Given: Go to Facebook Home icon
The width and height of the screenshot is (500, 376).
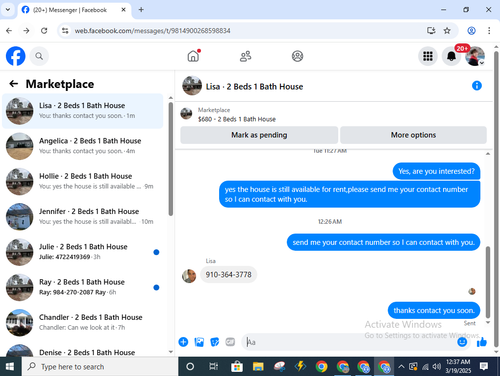Looking at the screenshot, I should (x=193, y=56).
